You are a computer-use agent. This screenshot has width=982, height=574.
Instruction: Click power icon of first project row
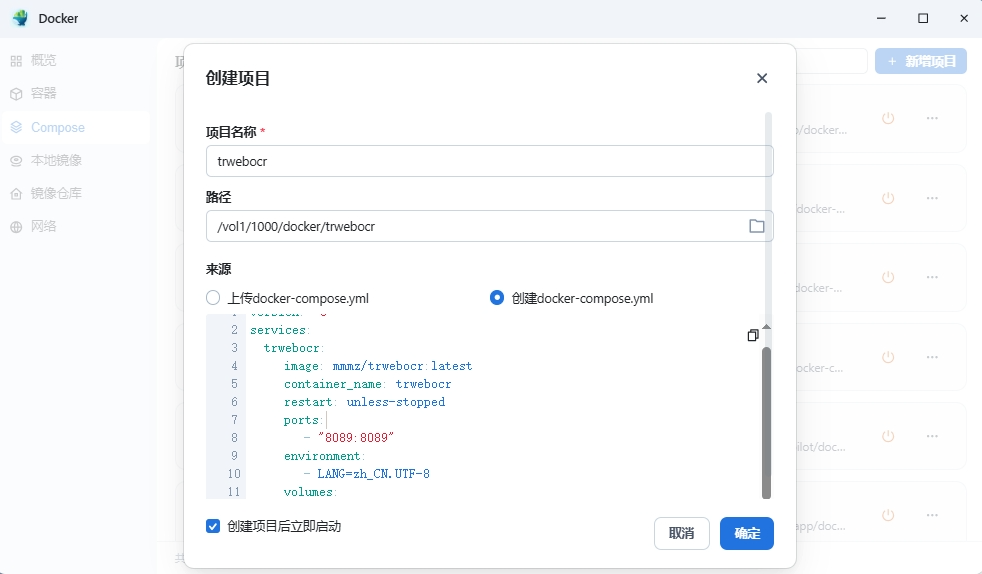888,118
